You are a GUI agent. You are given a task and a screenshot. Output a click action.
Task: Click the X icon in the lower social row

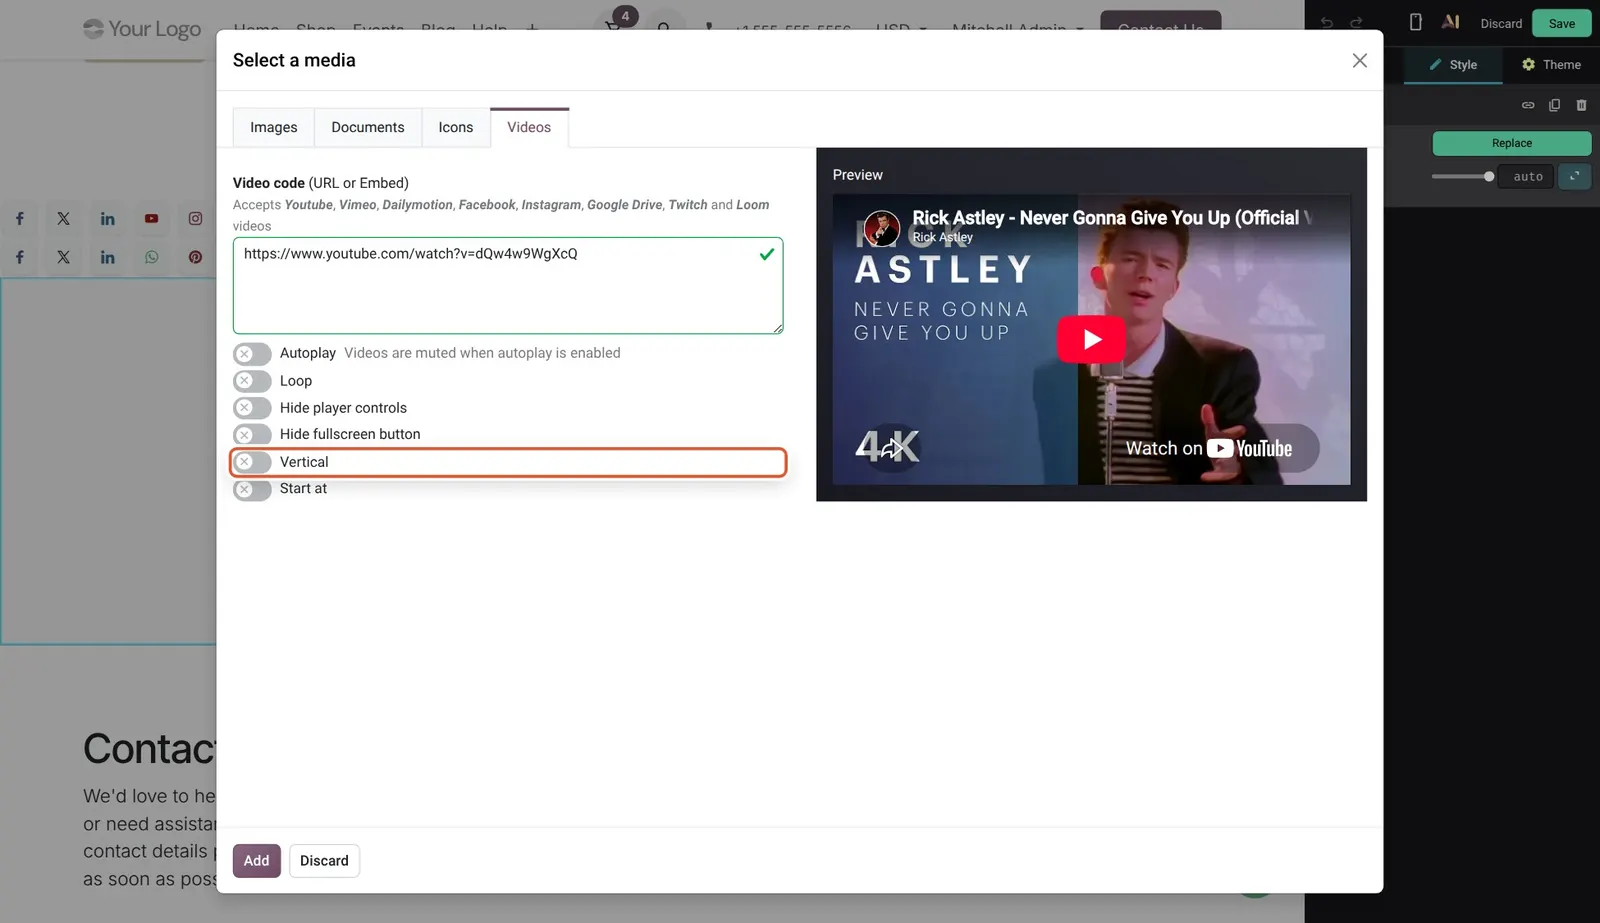coord(63,257)
